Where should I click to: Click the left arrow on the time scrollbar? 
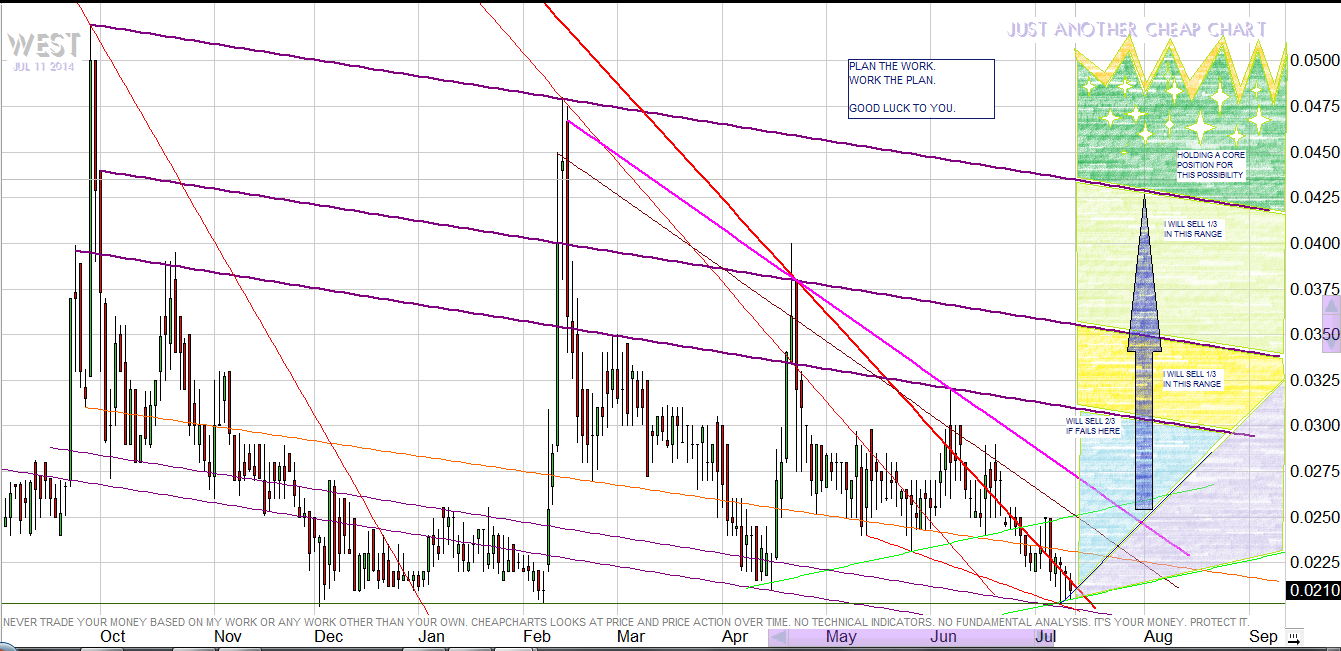777,638
